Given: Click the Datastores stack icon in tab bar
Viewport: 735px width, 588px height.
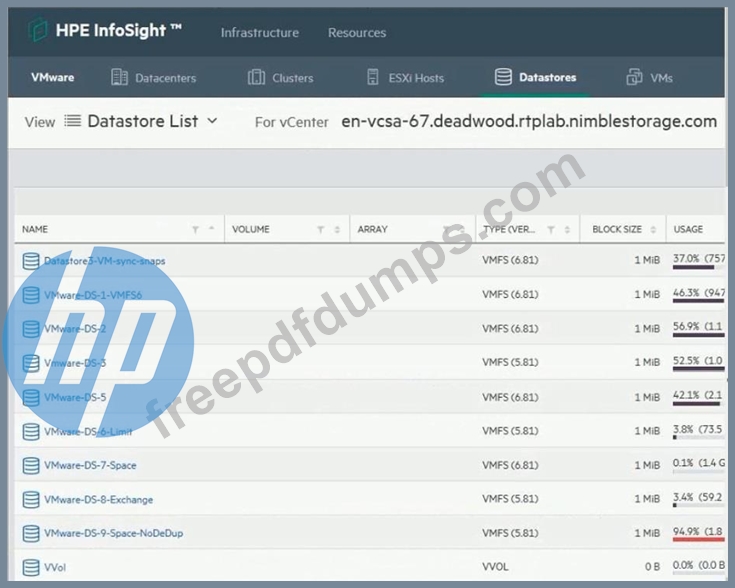Looking at the screenshot, I should point(503,77).
